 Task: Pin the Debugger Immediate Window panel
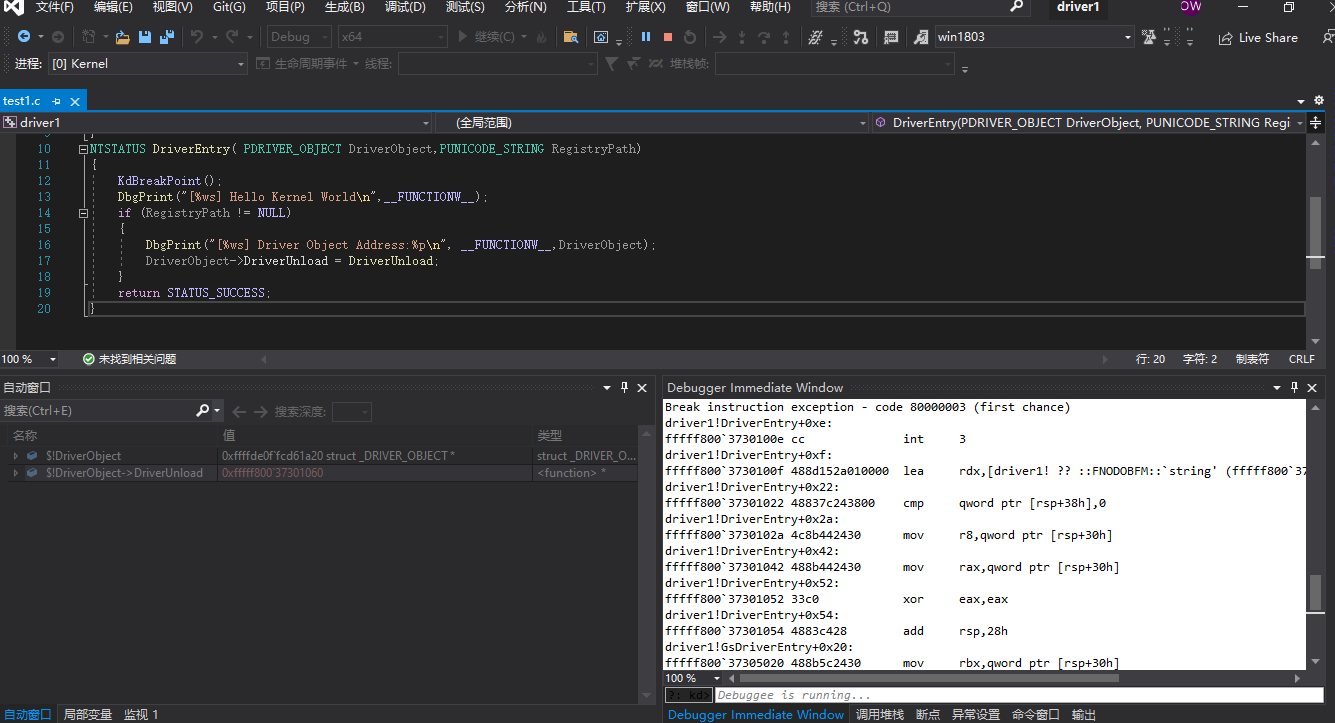coord(1296,387)
